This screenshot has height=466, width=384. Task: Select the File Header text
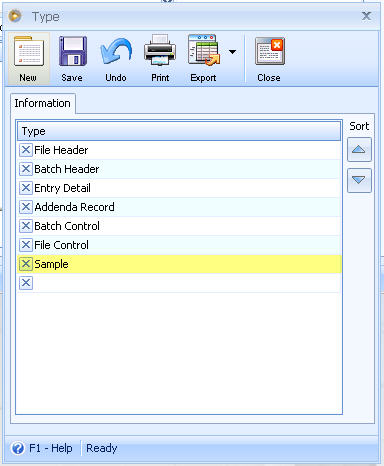pyautogui.click(x=61, y=150)
